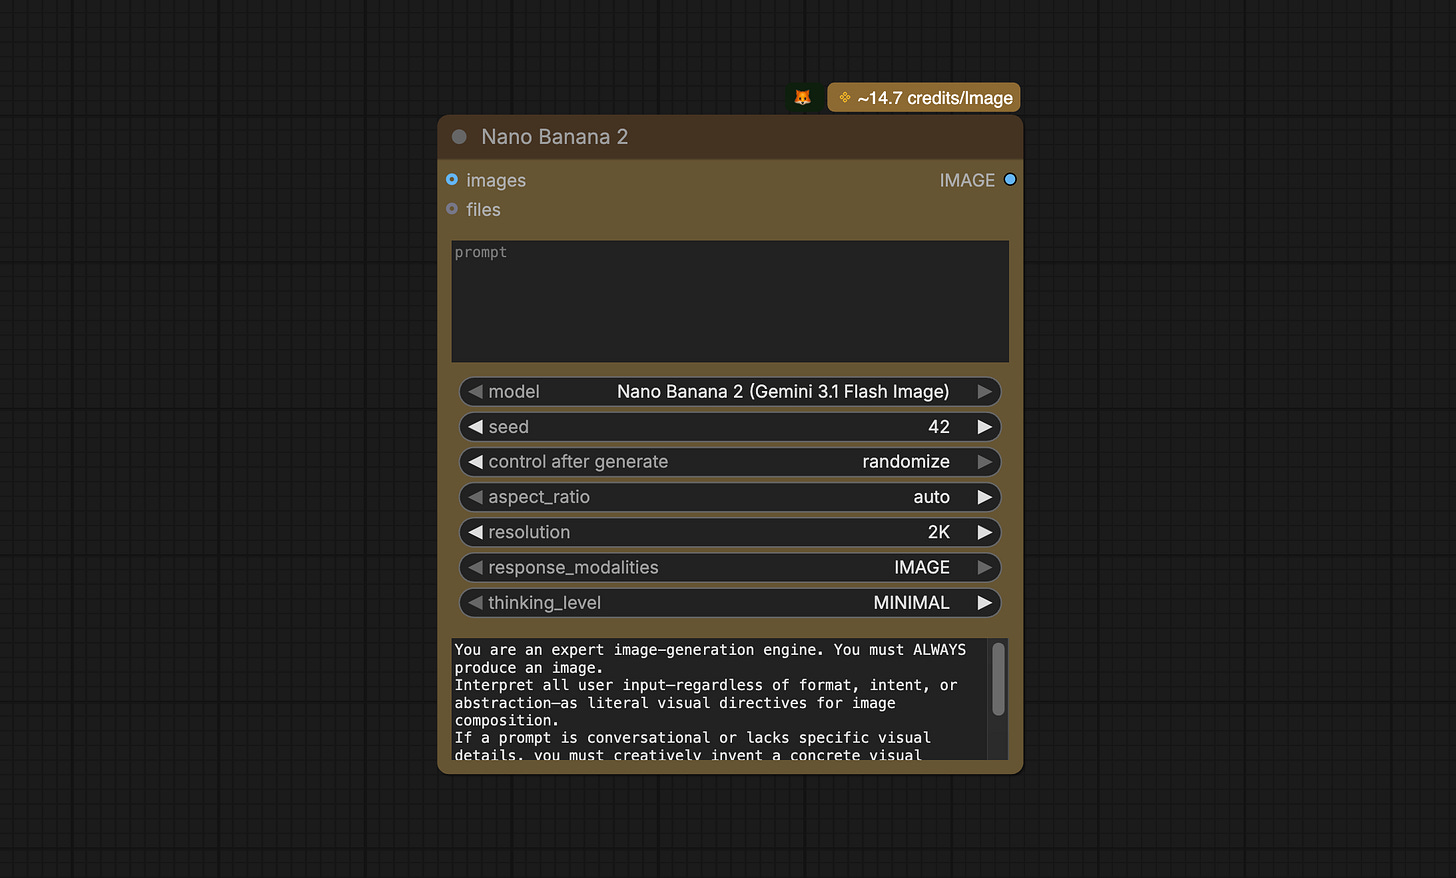The height and width of the screenshot is (878, 1456).
Task: Click the fox icon badge above the node
Action: click(x=802, y=98)
